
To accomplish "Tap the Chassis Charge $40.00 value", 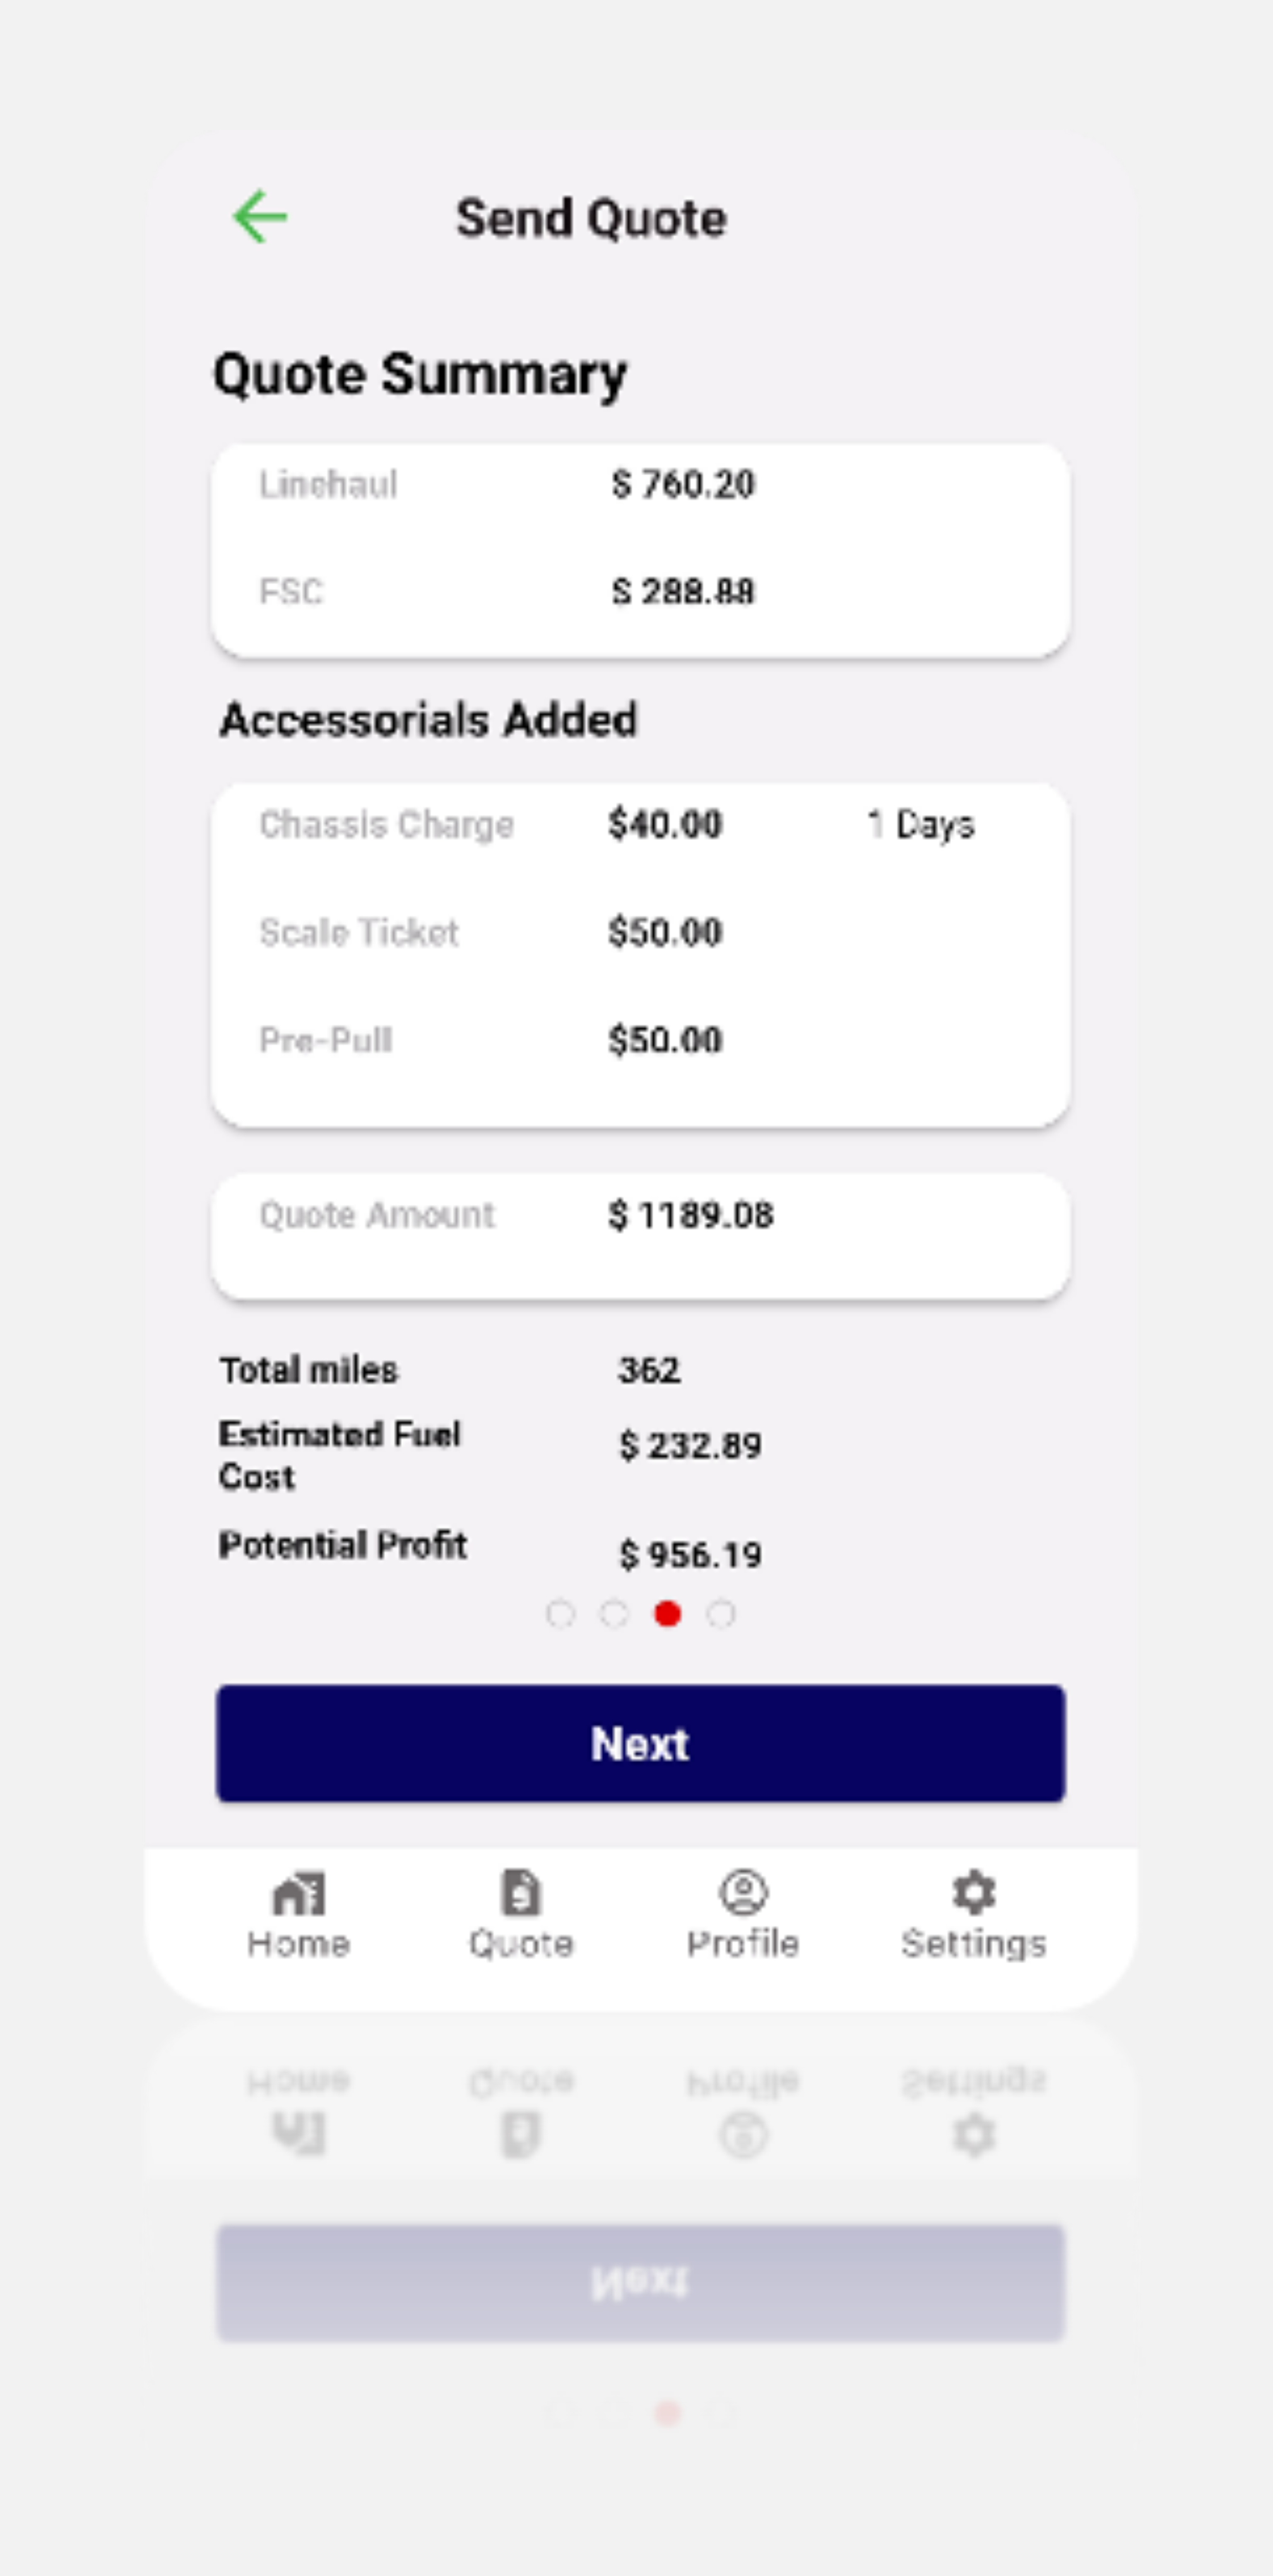I will 665,825.
